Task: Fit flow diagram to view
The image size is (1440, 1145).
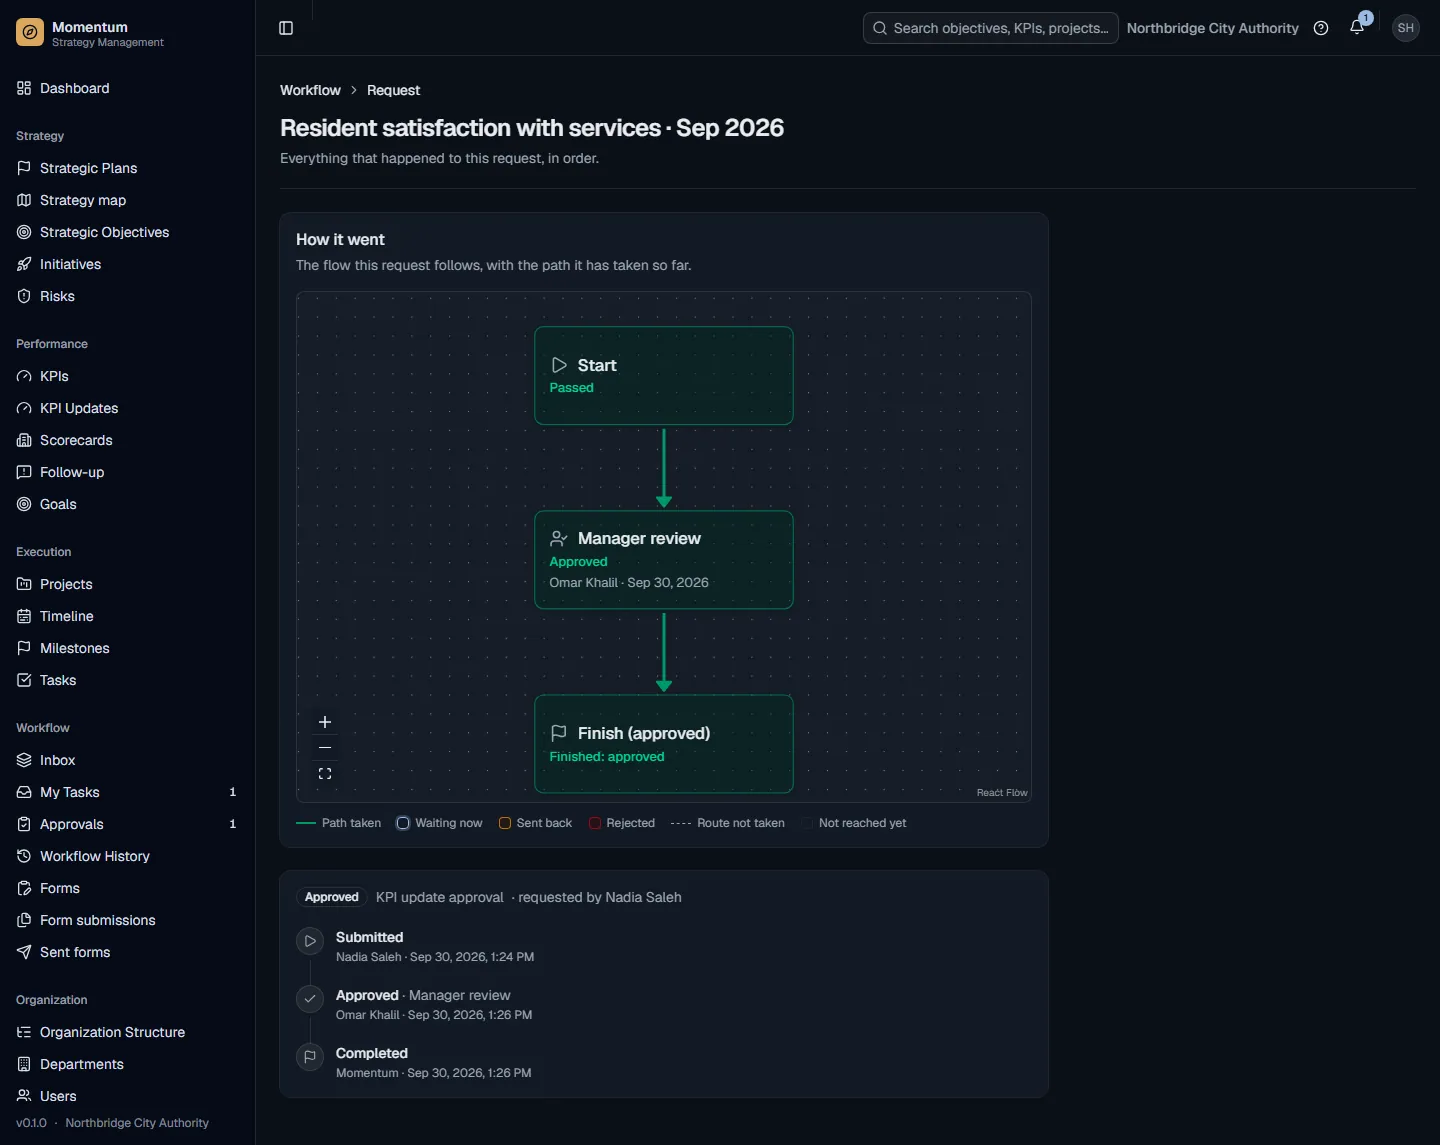Action: click(x=325, y=774)
